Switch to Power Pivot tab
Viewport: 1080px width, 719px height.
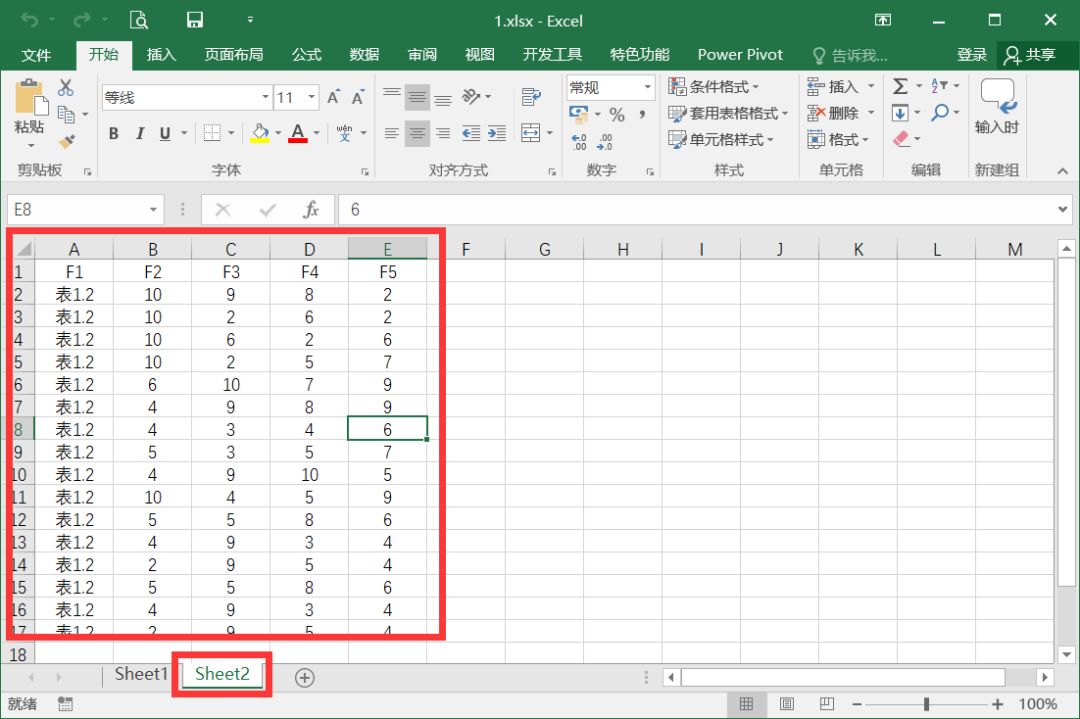click(740, 55)
